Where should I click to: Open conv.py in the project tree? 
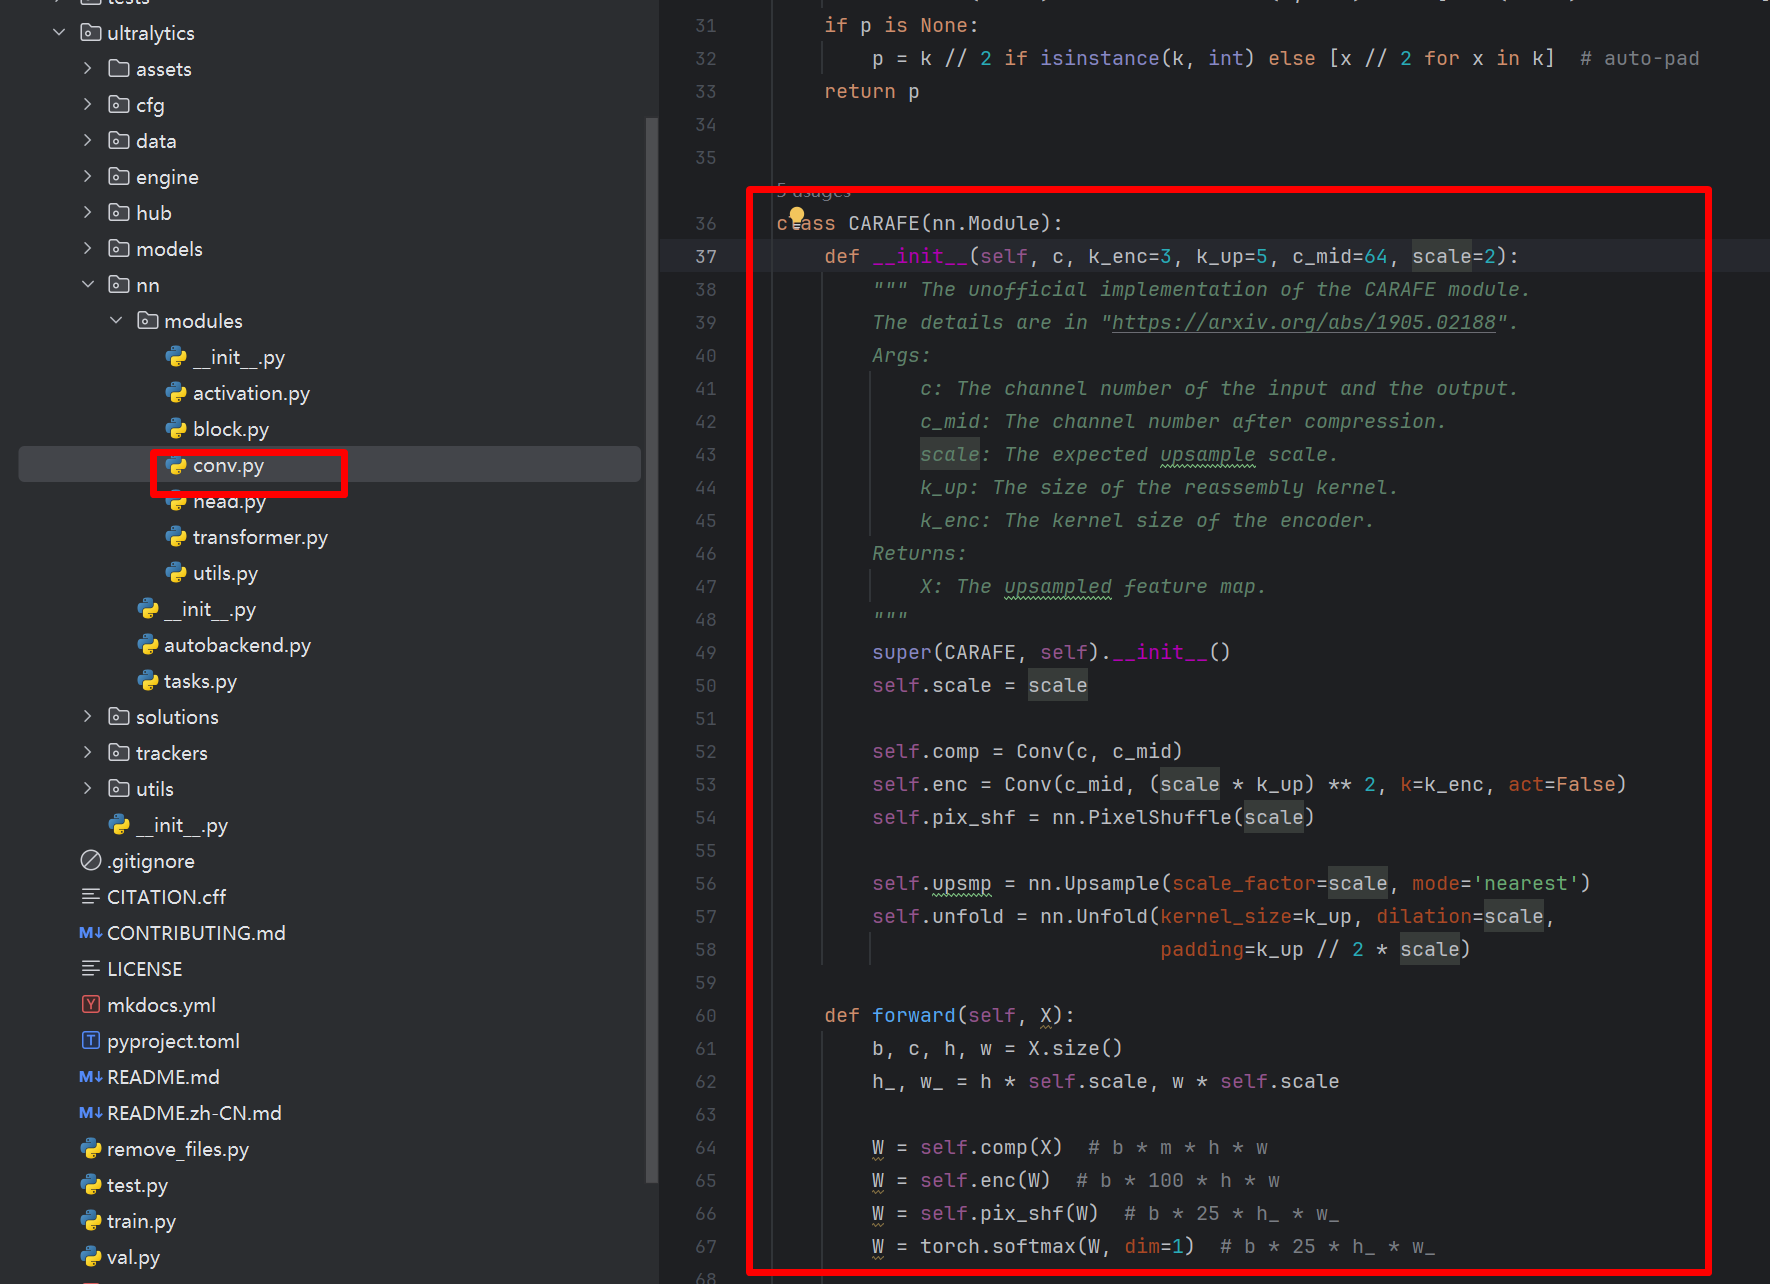(229, 465)
